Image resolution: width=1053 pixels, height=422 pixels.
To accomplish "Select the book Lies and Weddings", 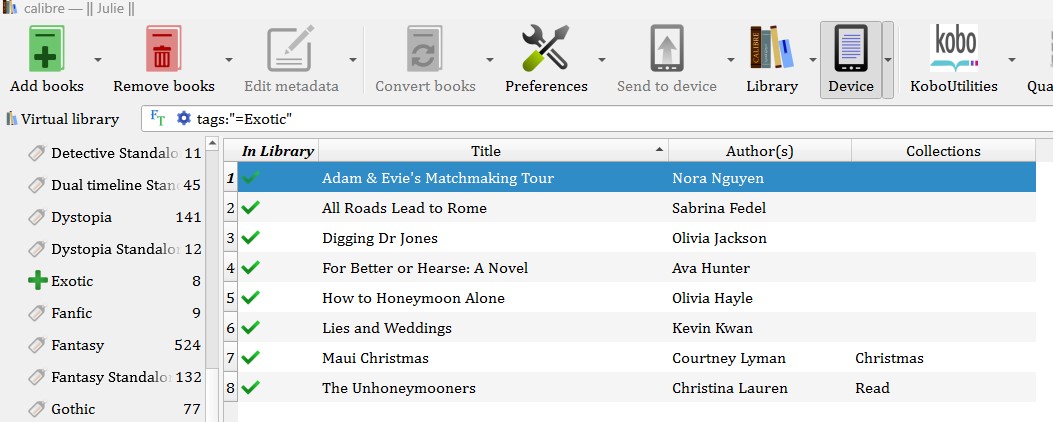I will 386,328.
